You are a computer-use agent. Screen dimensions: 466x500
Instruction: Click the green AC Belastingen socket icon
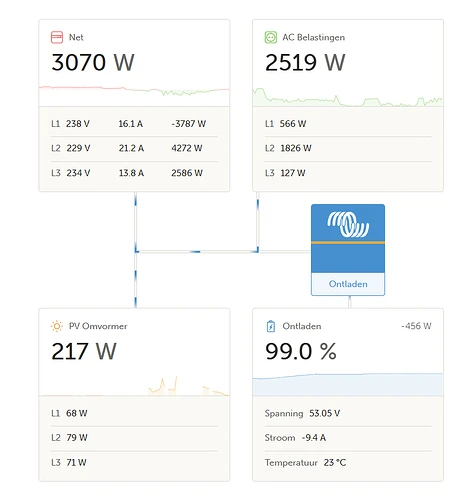tap(271, 37)
